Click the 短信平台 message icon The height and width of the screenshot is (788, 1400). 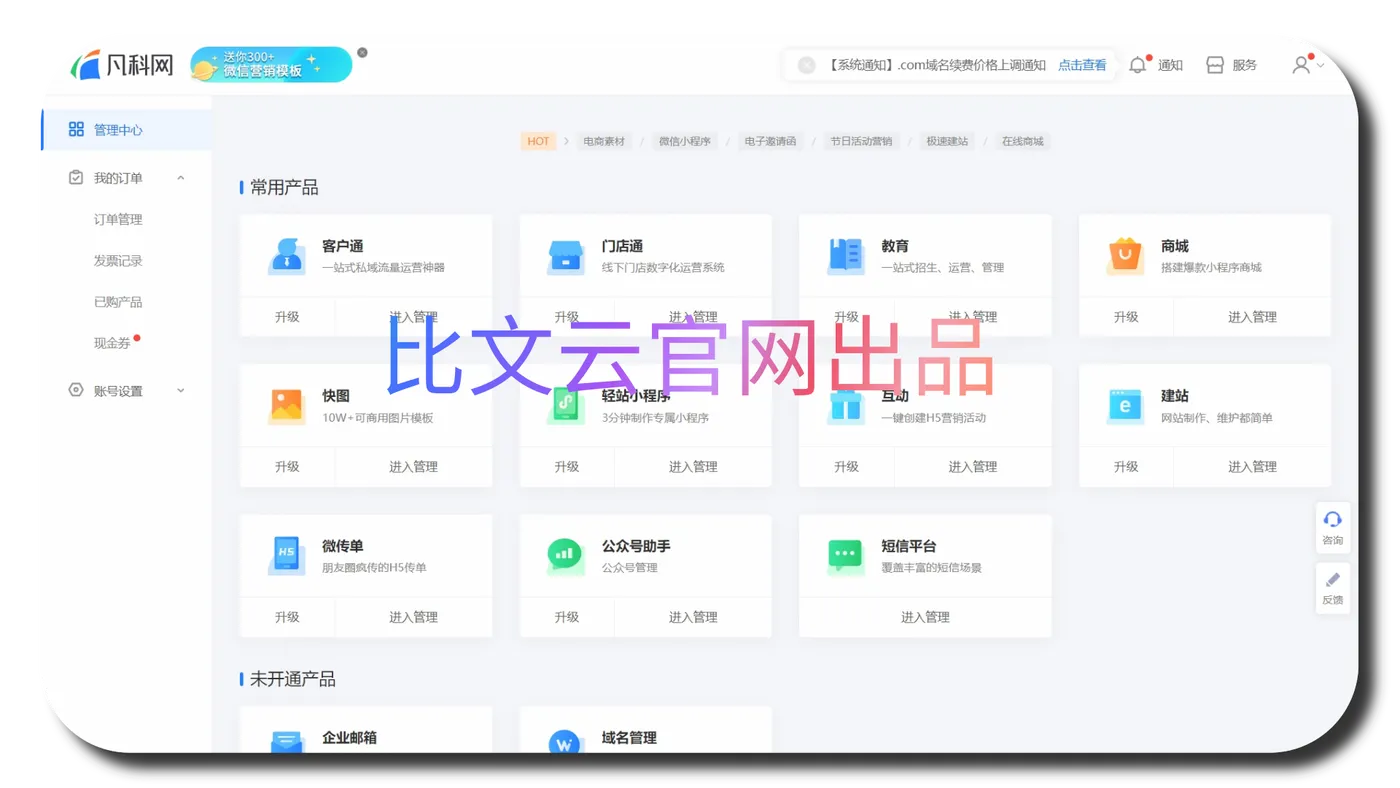tap(846, 556)
